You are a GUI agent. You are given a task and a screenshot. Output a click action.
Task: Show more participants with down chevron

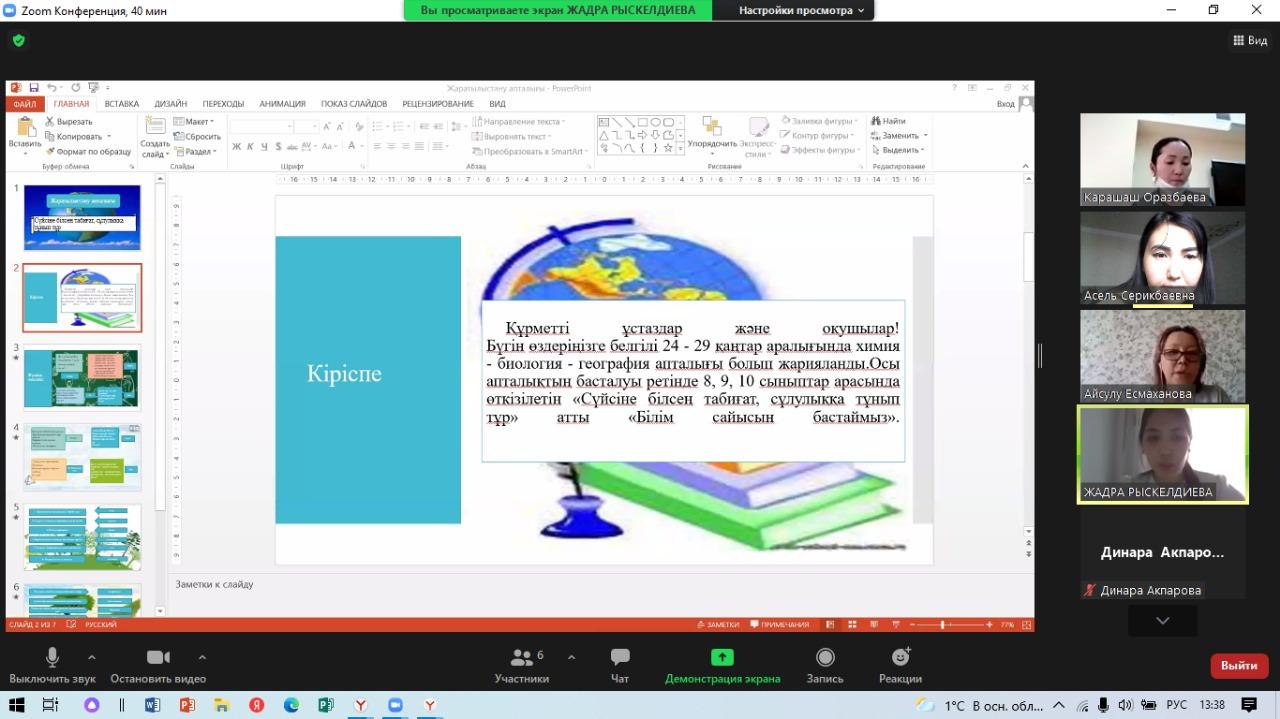tap(1162, 621)
